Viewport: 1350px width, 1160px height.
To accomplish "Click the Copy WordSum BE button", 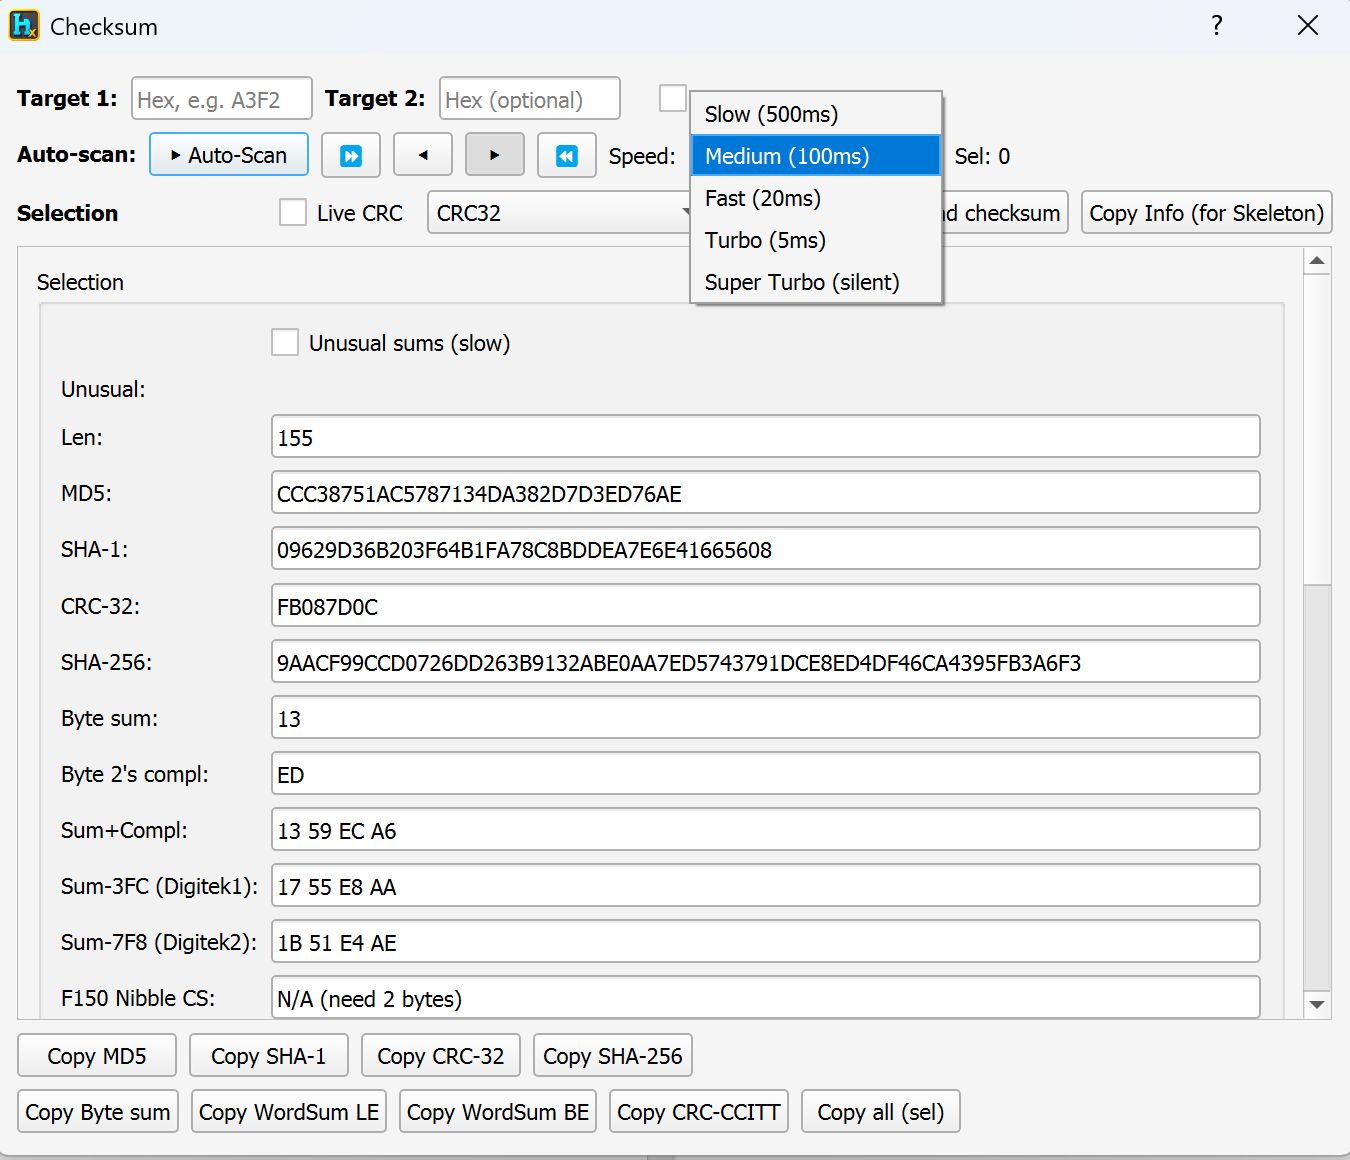I will click(x=498, y=1111).
